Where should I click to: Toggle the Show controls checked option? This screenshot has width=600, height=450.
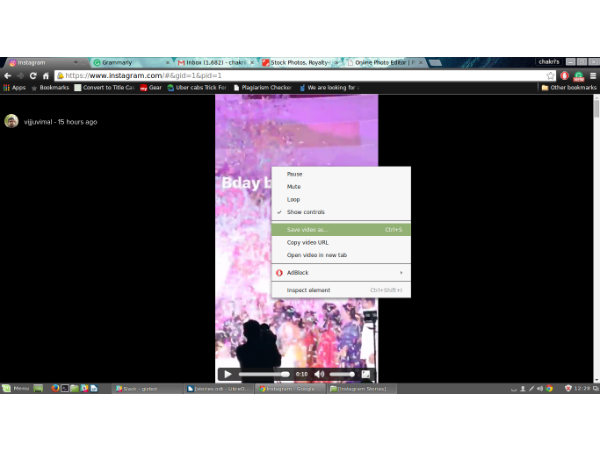pyautogui.click(x=306, y=212)
